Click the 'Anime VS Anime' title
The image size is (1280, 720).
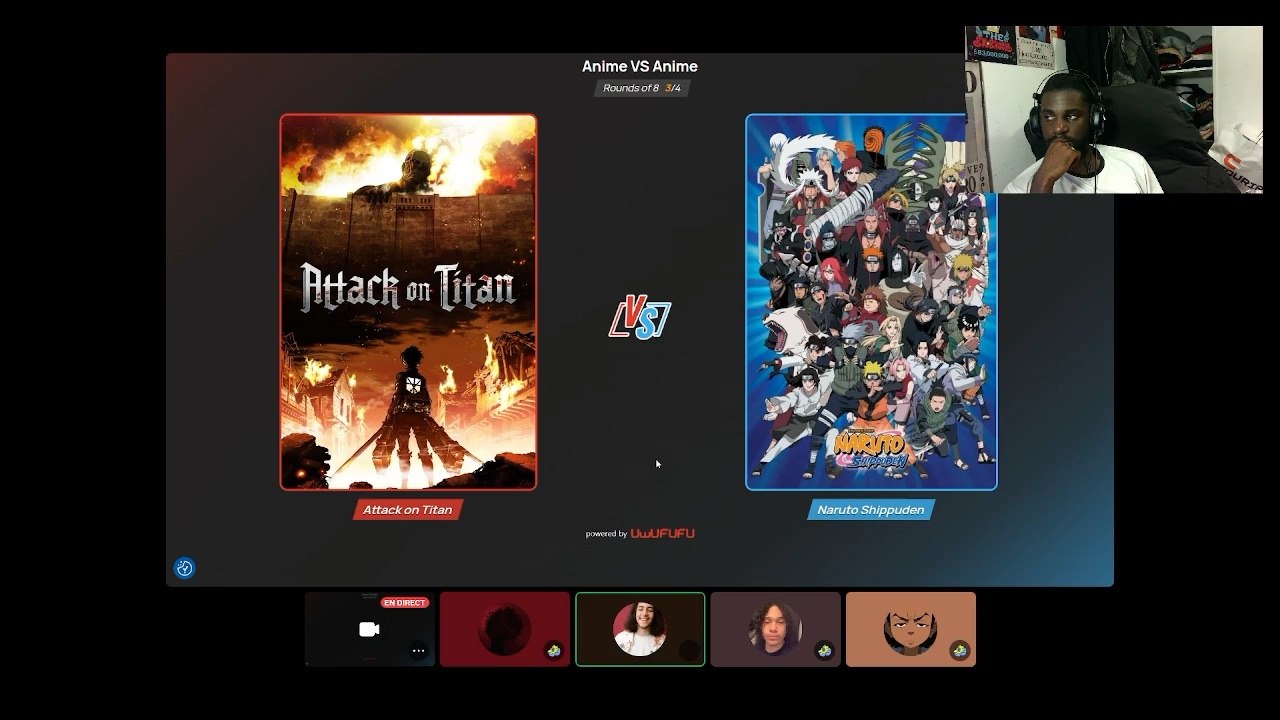pos(640,66)
